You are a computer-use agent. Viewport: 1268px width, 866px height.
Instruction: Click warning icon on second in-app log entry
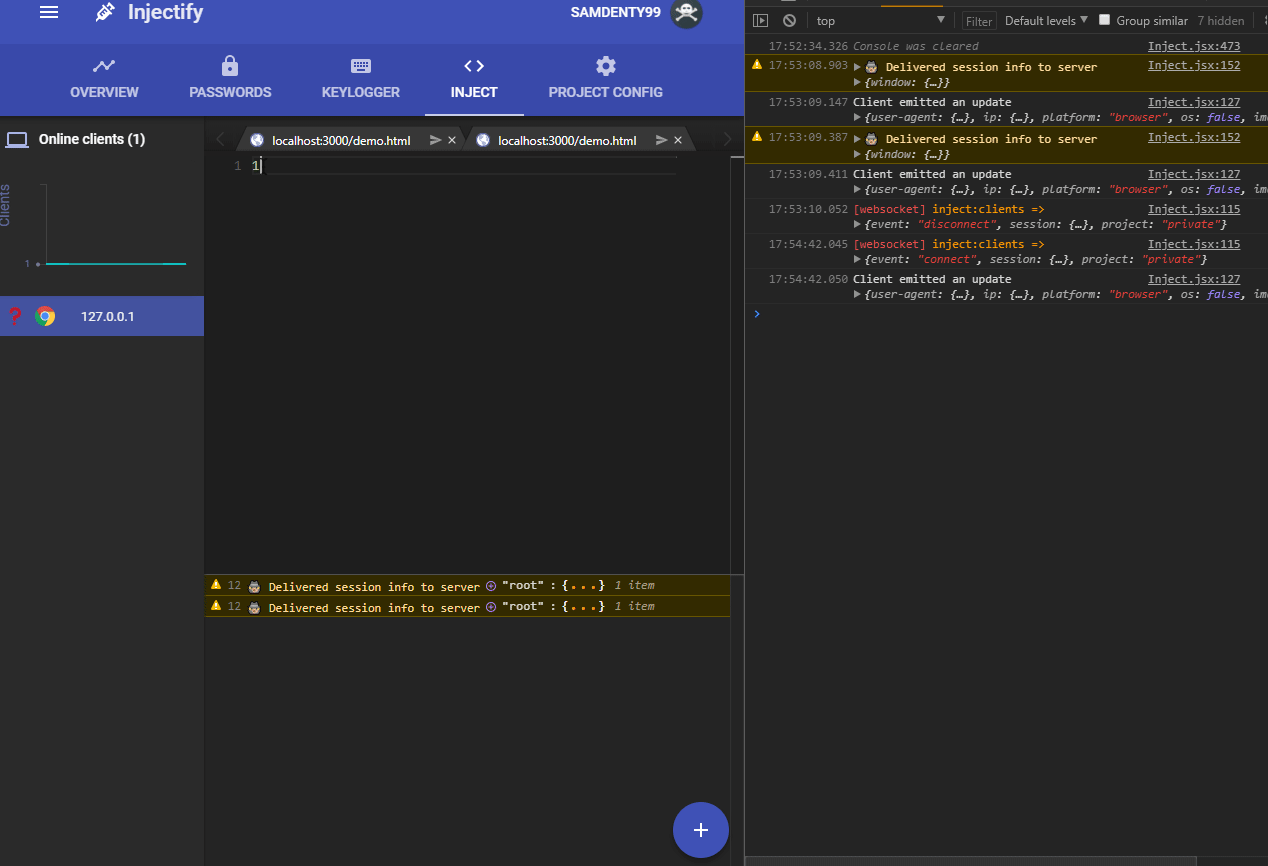click(216, 606)
